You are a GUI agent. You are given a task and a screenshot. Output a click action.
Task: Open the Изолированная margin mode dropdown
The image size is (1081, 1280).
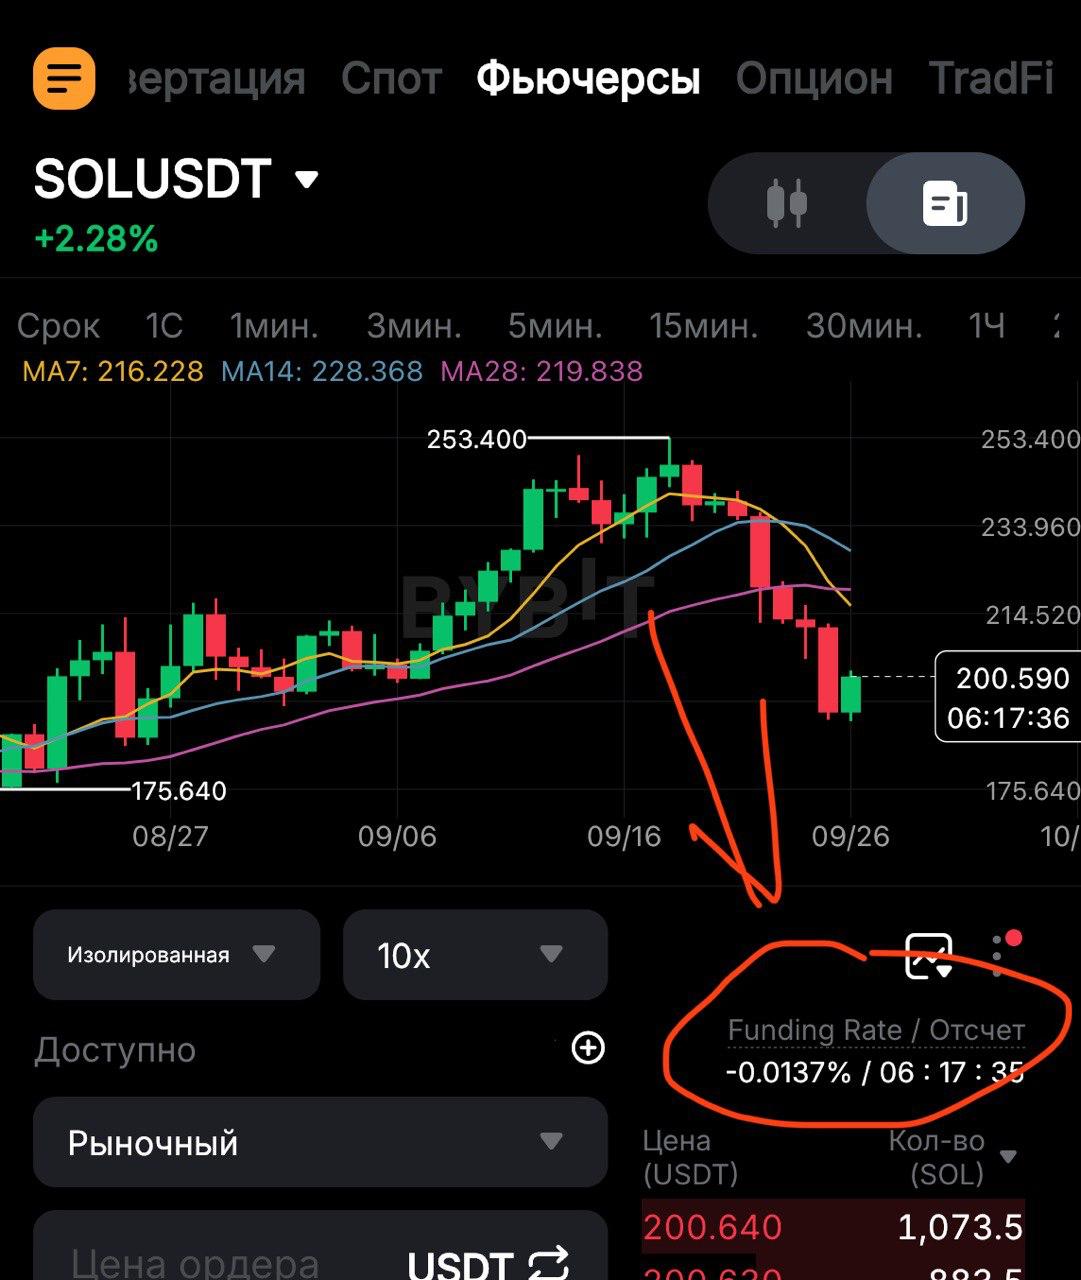click(x=176, y=955)
